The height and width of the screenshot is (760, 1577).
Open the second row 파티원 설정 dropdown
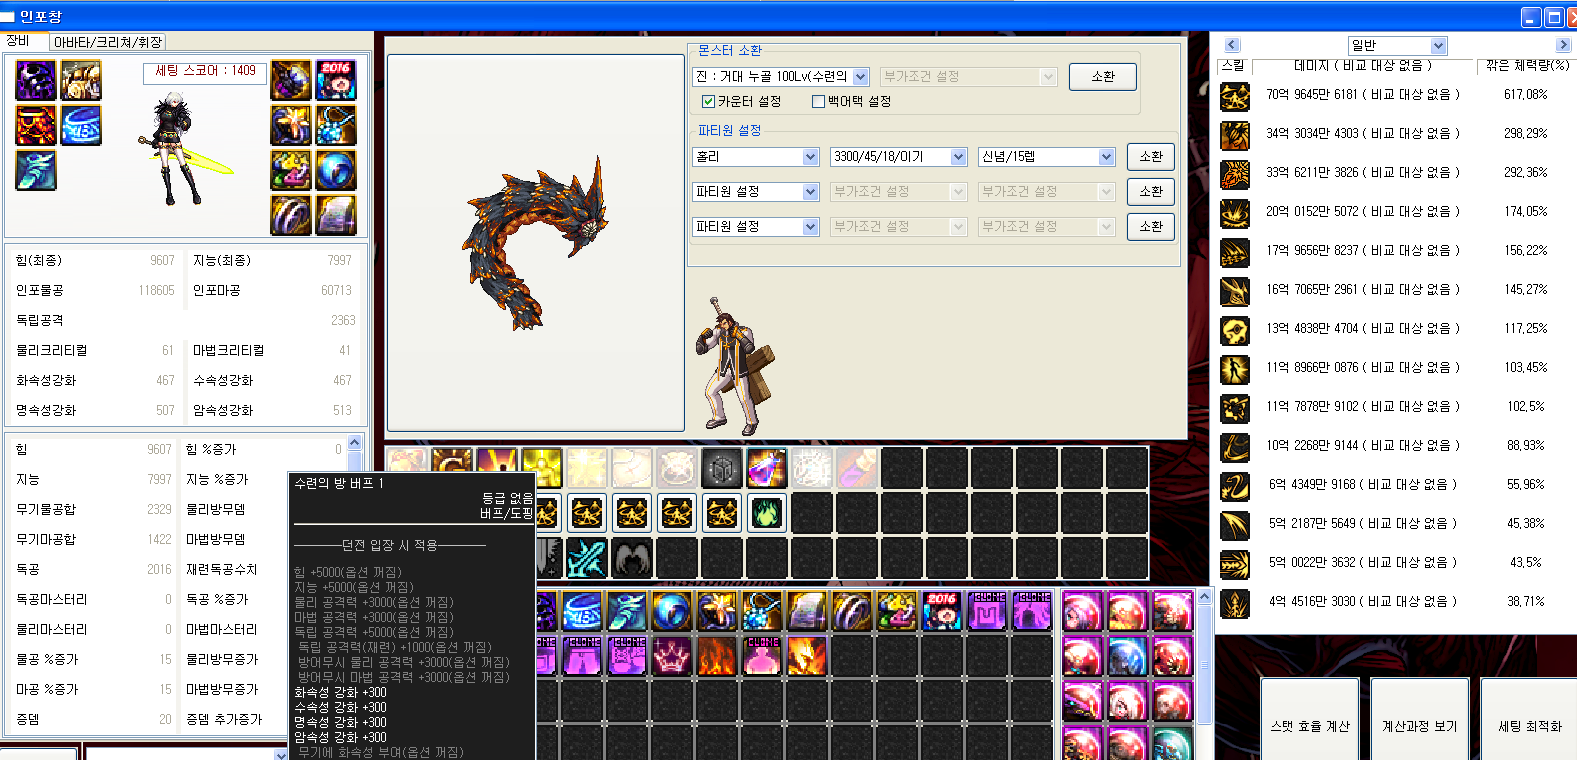756,192
